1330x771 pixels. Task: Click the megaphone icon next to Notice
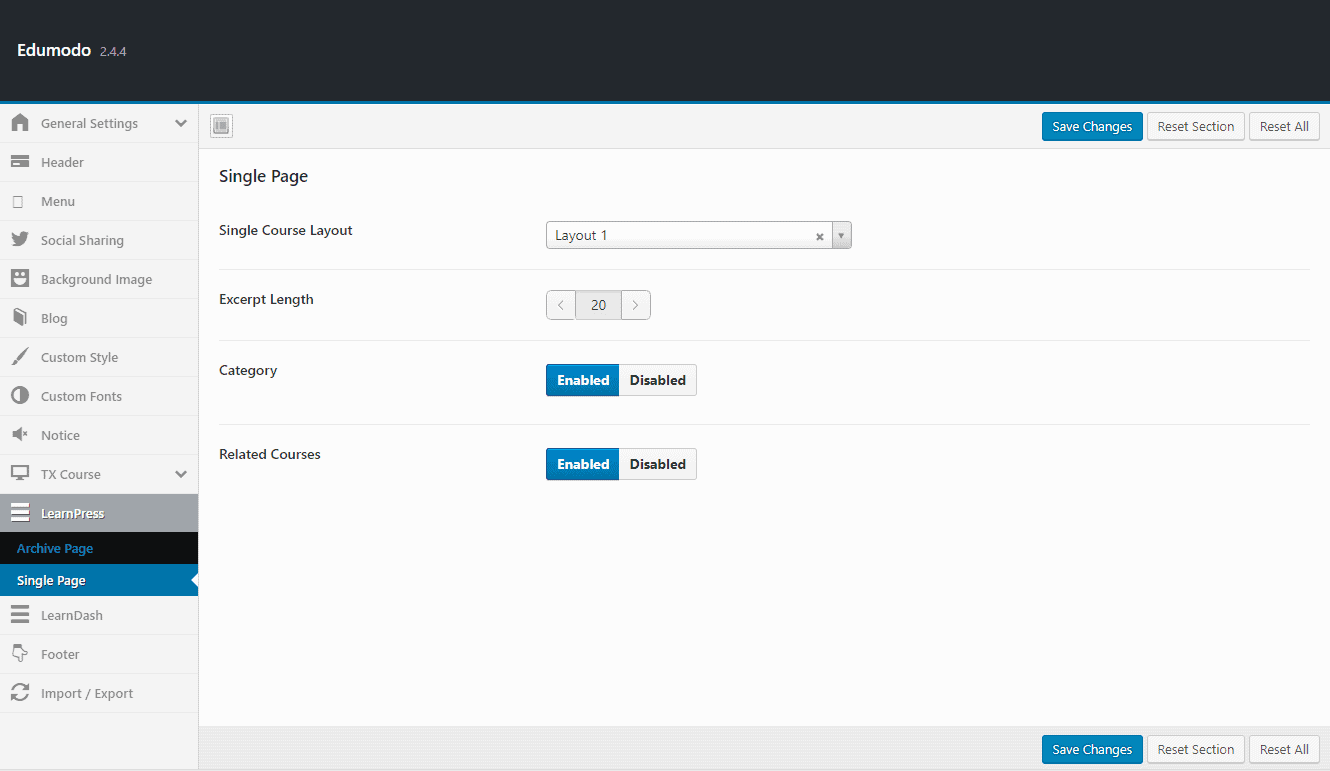point(20,435)
